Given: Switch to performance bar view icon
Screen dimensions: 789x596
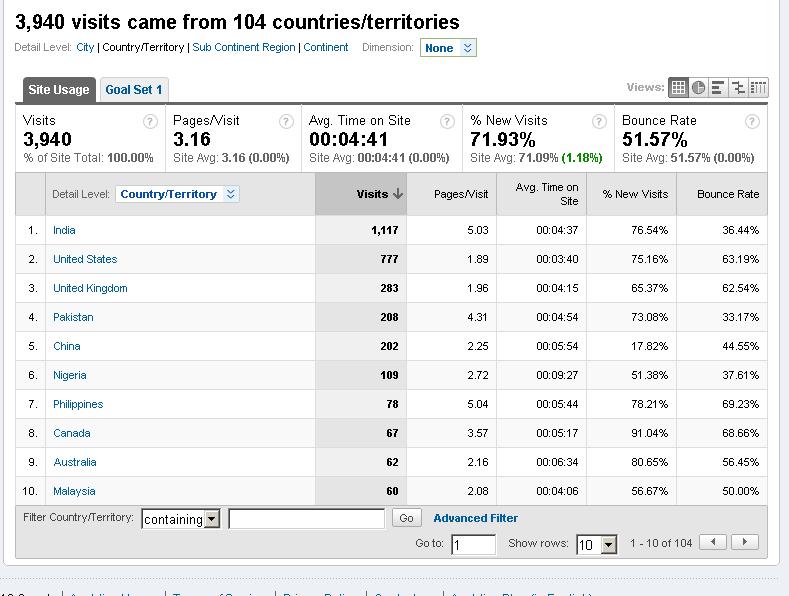Looking at the screenshot, I should tap(718, 88).
